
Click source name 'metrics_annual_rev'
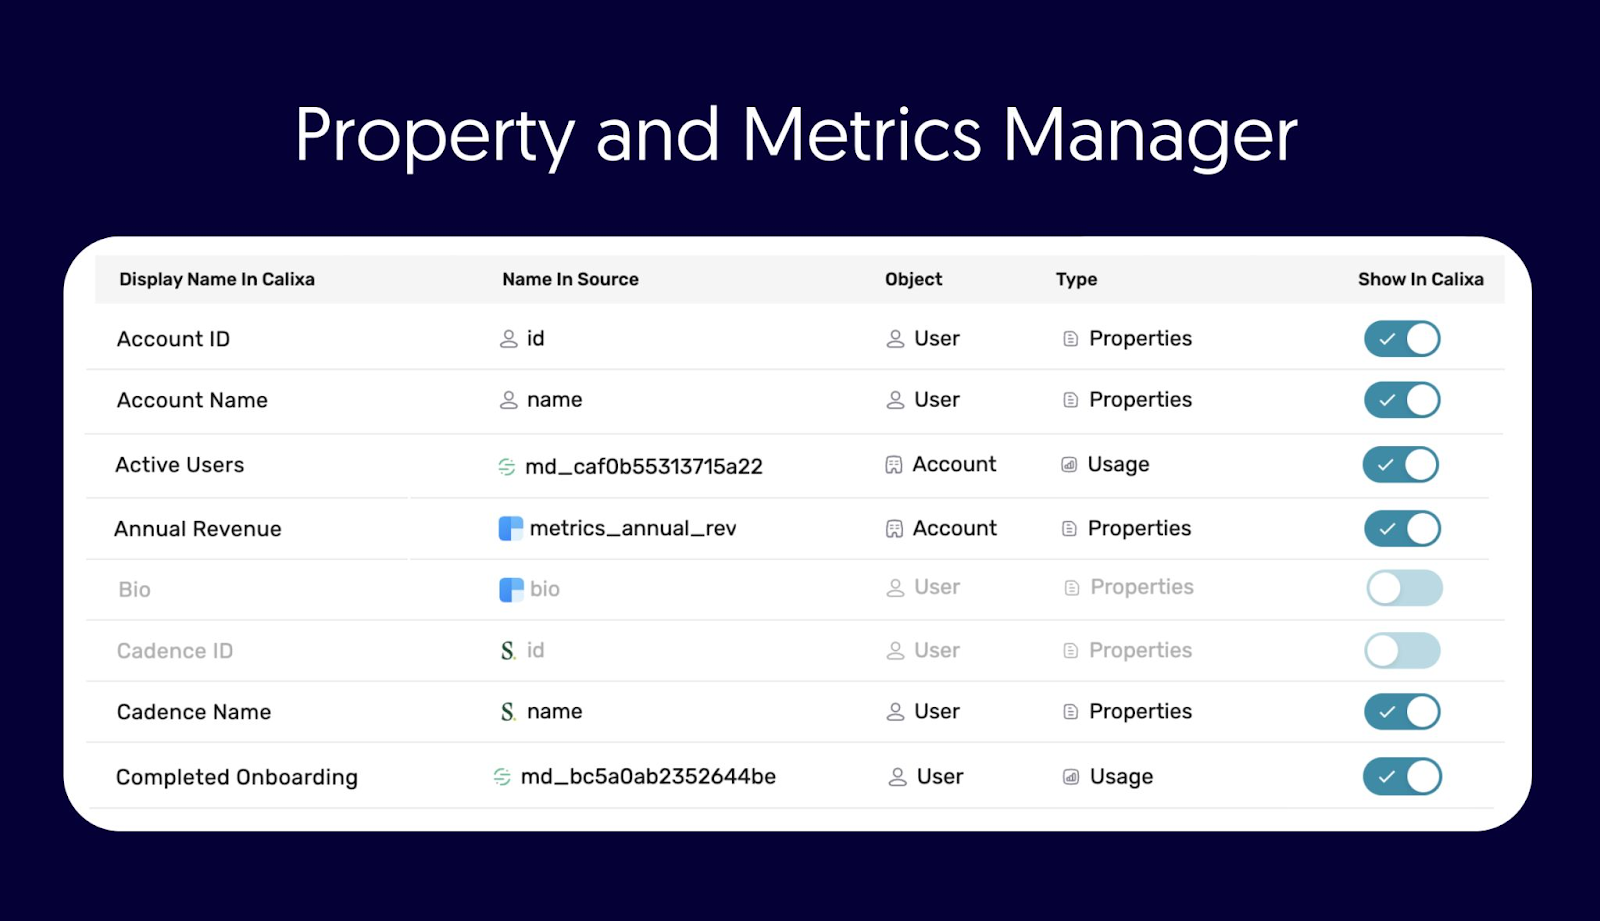[x=633, y=529]
